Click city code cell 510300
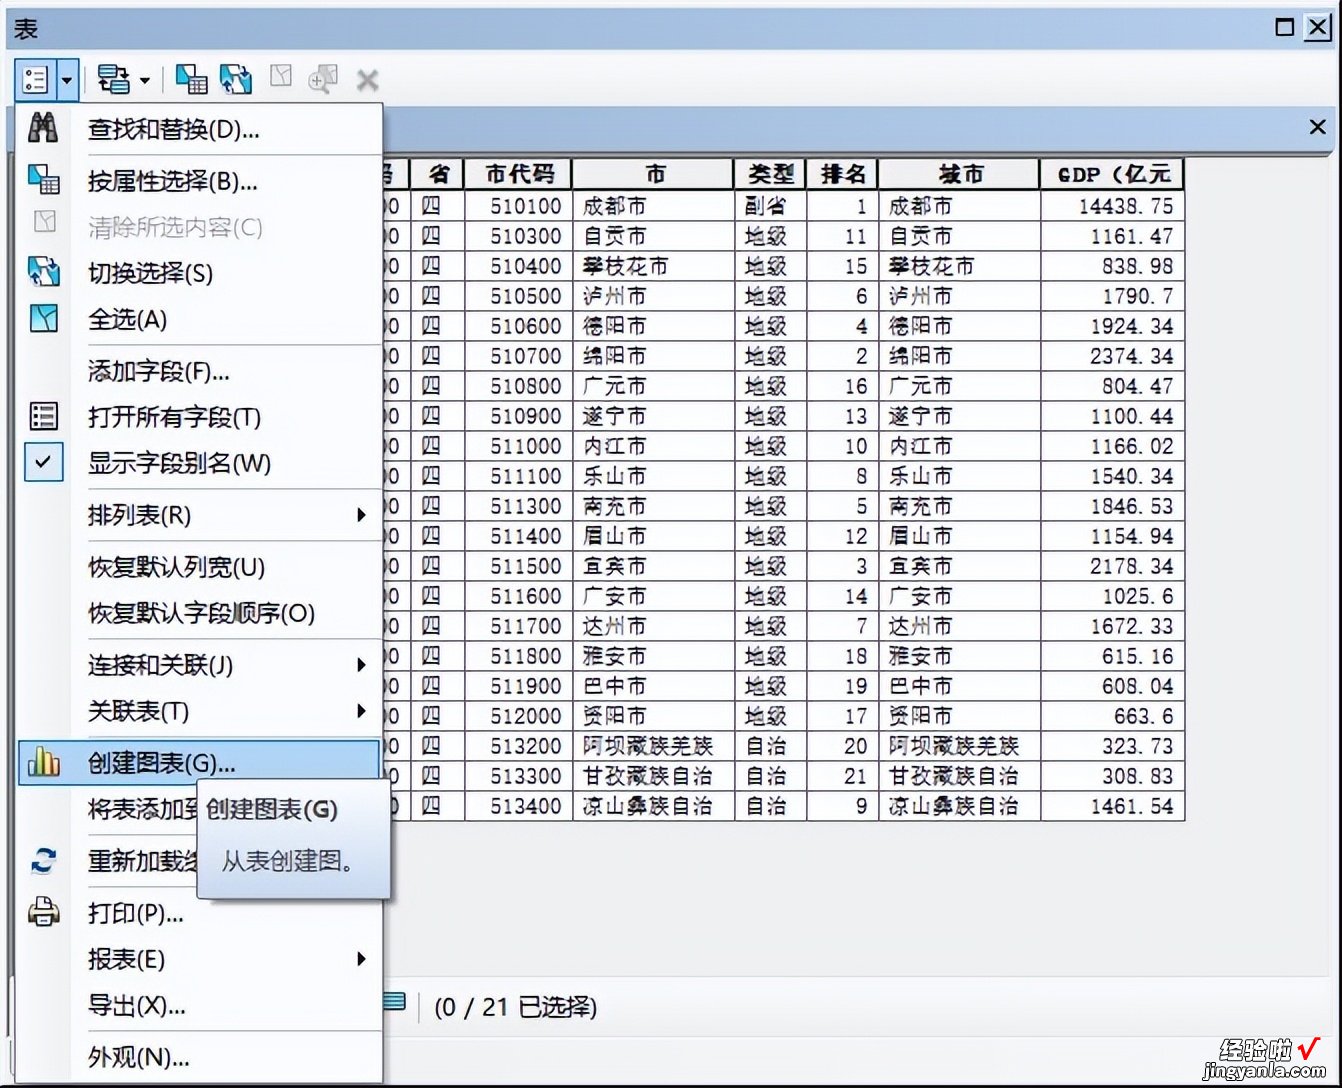Viewport: 1342px width, 1088px height. (520, 236)
